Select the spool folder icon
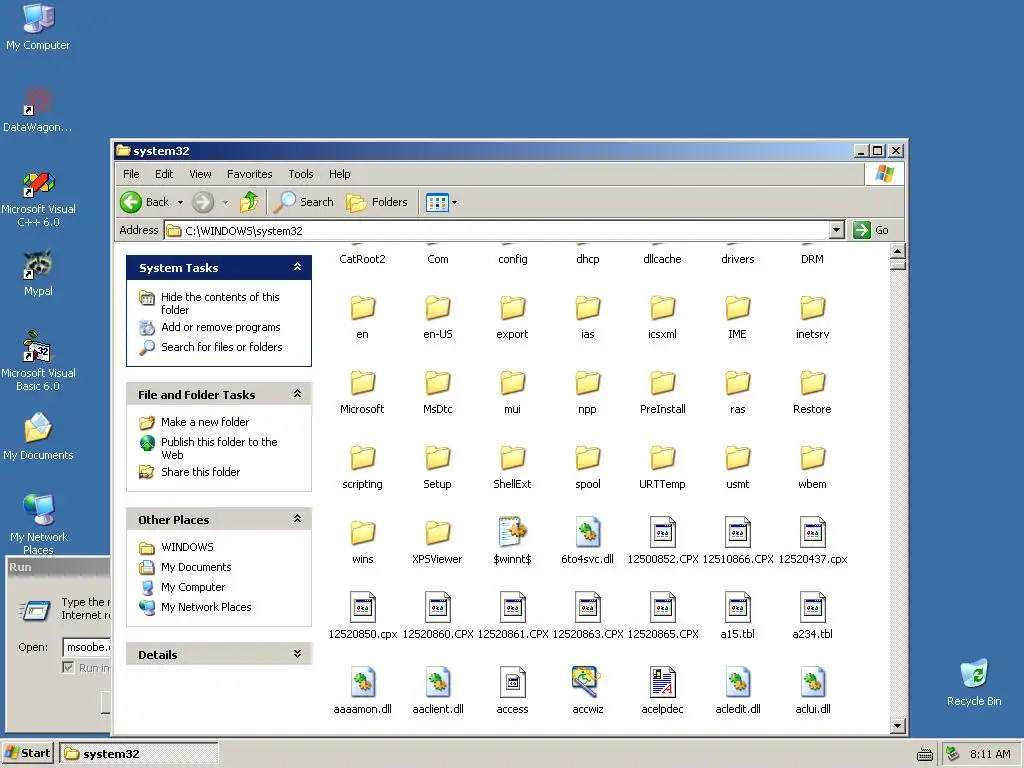This screenshot has height=768, width=1024. tap(588, 457)
